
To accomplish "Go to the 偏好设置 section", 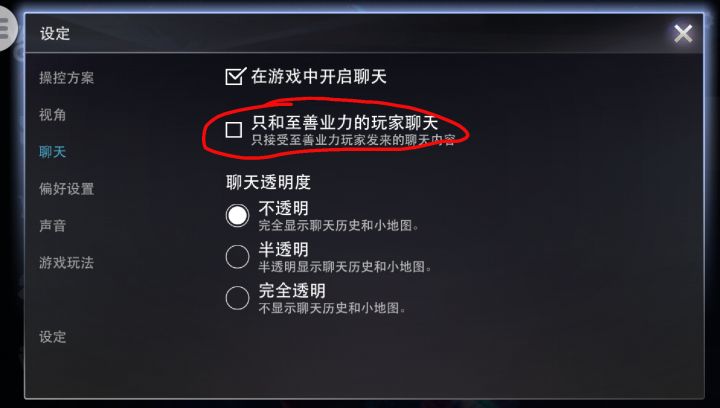I will [67, 189].
